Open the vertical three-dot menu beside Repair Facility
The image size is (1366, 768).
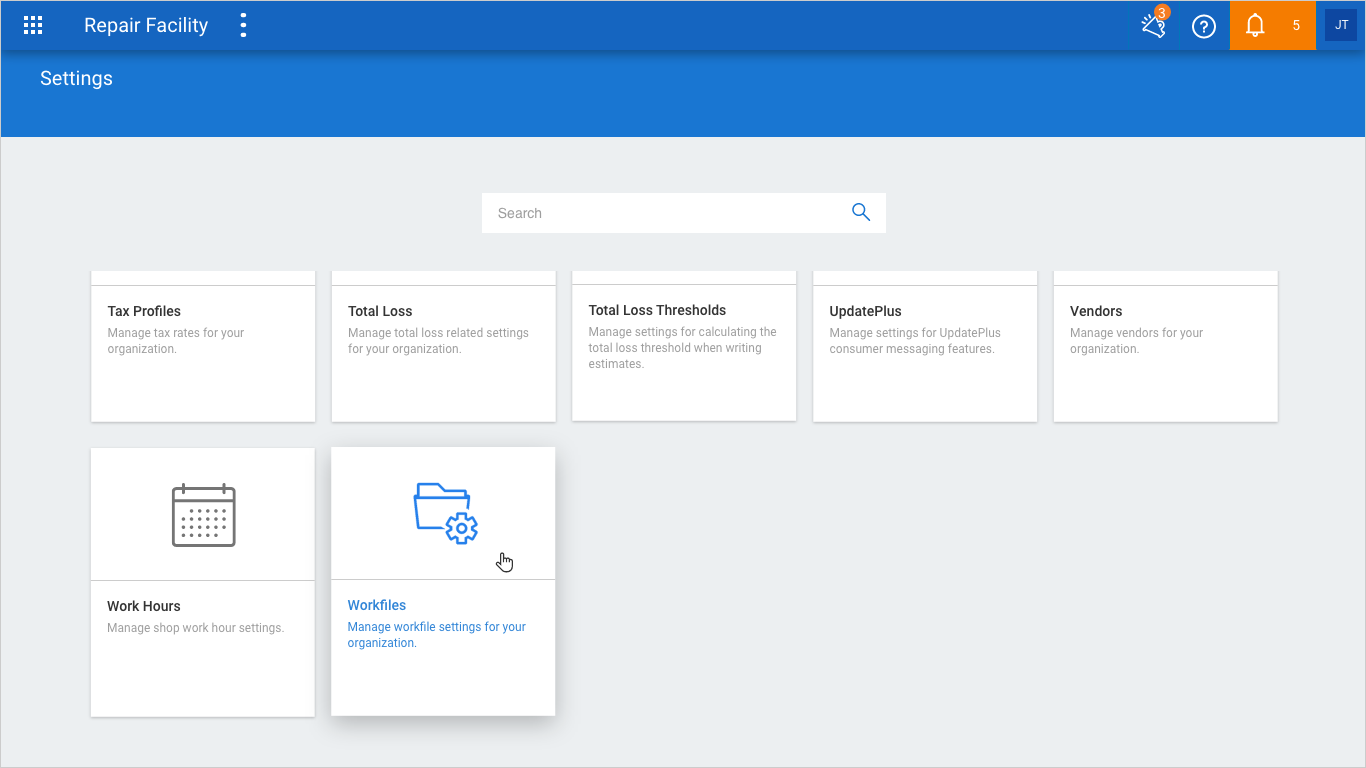[243, 26]
